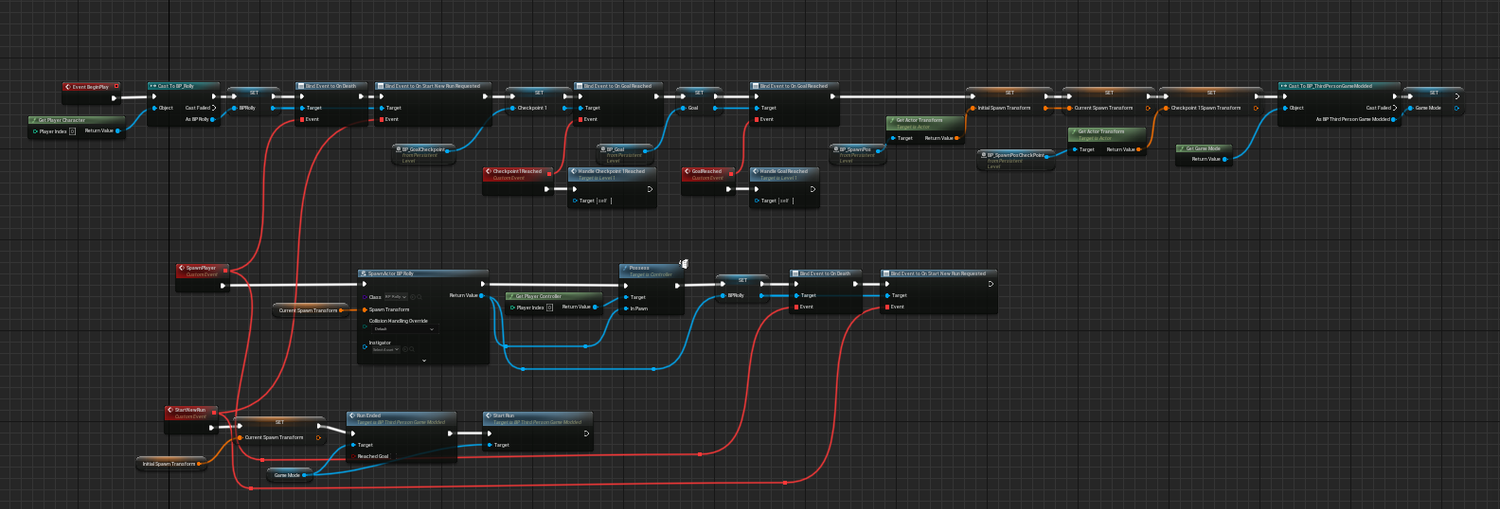1500x509 pixels.
Task: Select the Initial Spawn Transform getter node
Action: pyautogui.click(x=171, y=463)
